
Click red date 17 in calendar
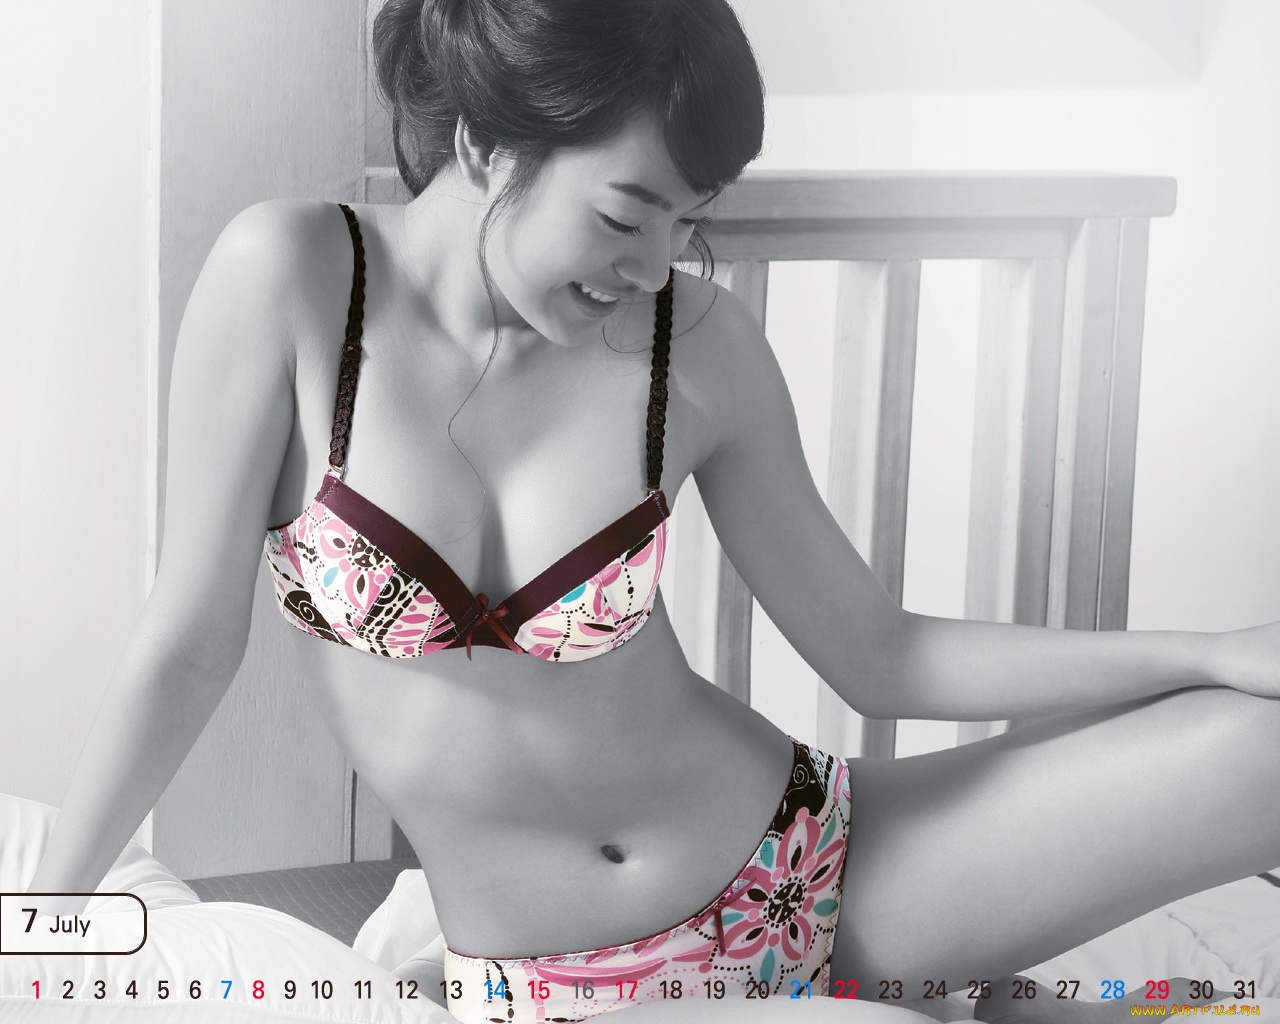pyautogui.click(x=626, y=990)
